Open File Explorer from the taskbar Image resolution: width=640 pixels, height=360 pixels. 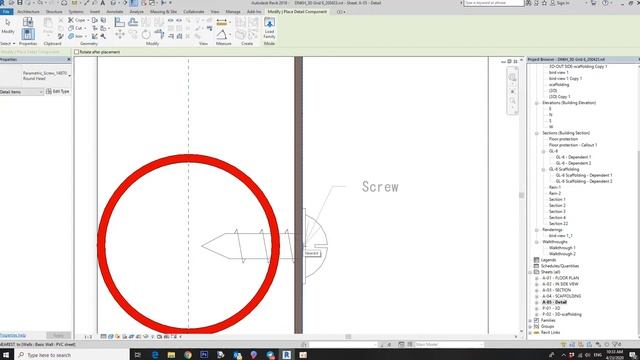[x=171, y=355]
